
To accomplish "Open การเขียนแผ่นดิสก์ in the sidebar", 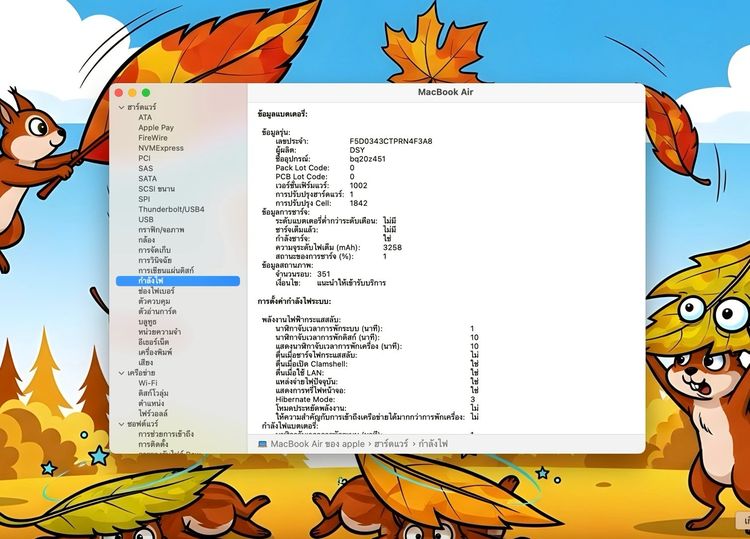I will click(166, 270).
